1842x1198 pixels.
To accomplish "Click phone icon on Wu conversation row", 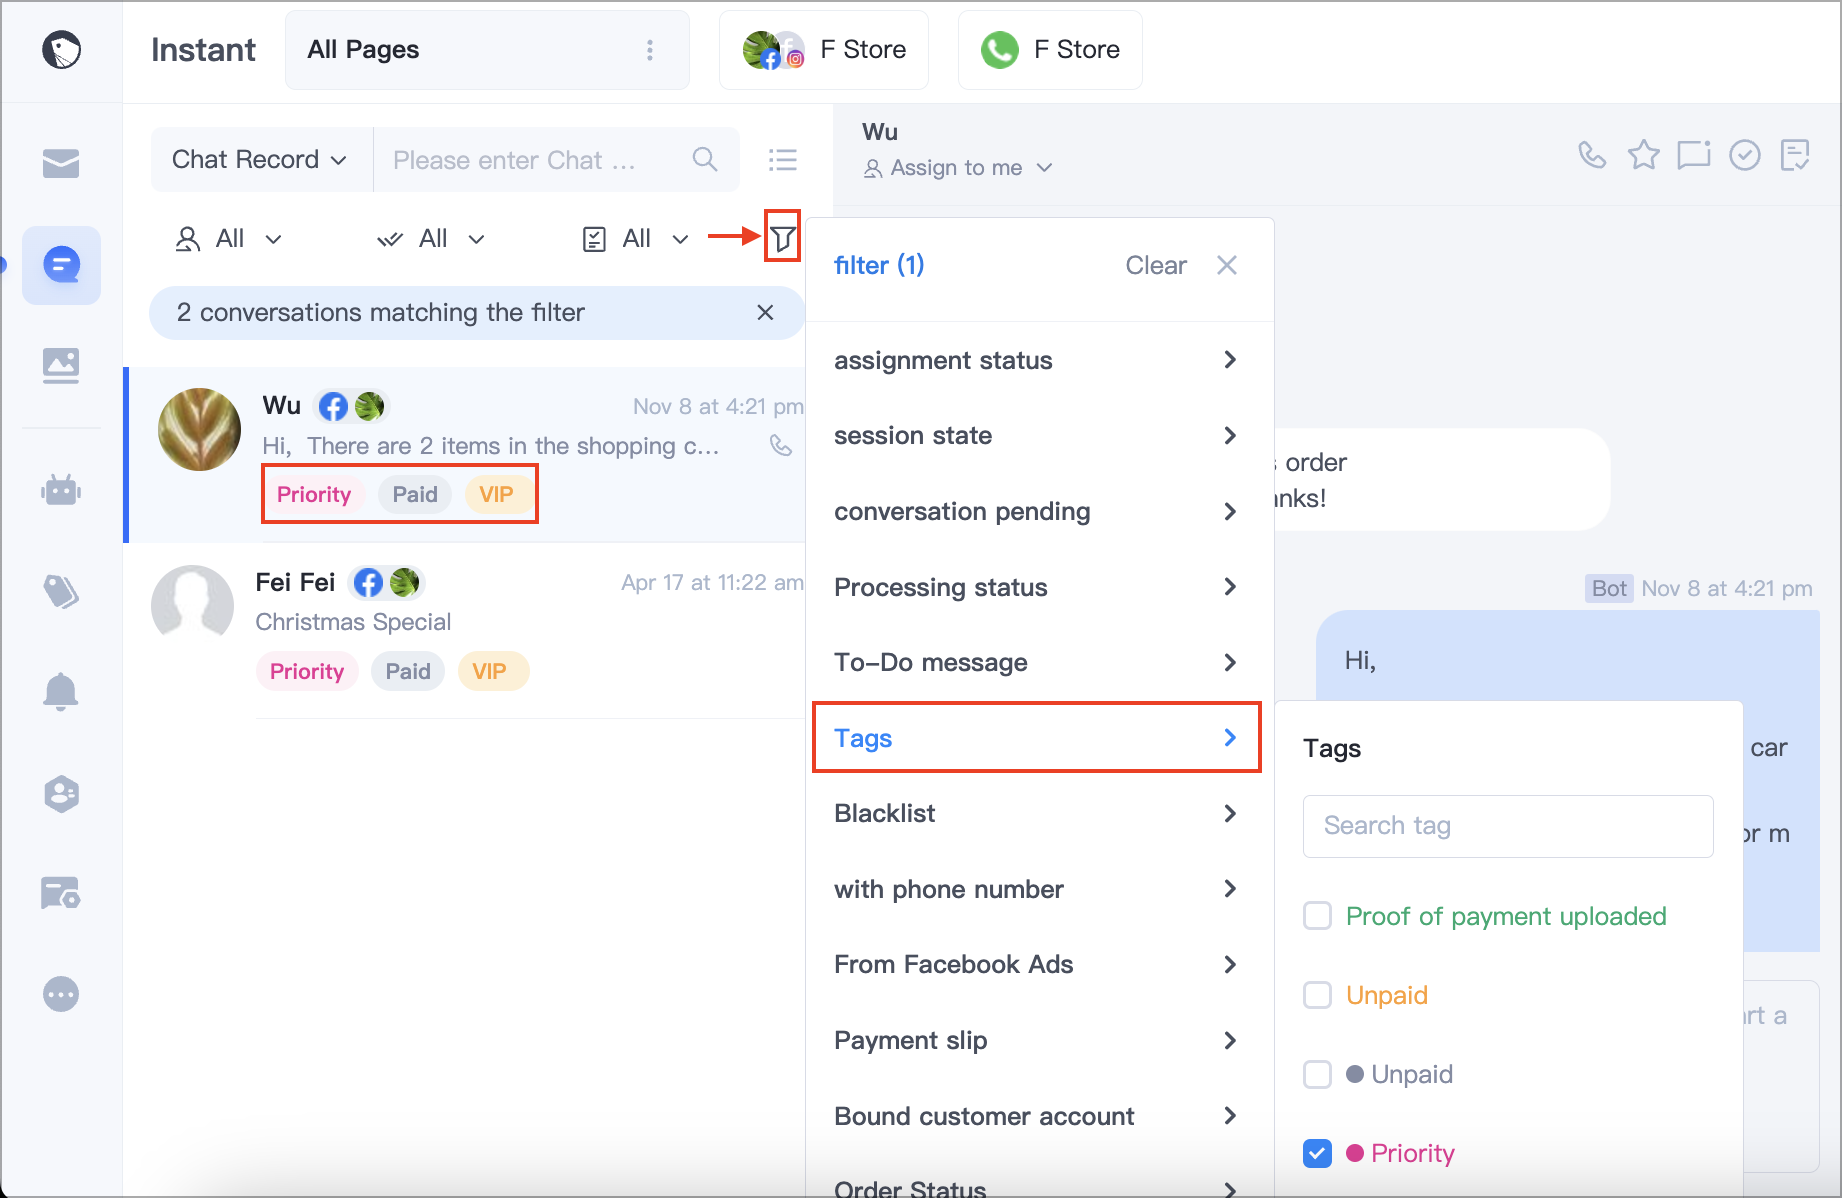I will click(x=781, y=446).
